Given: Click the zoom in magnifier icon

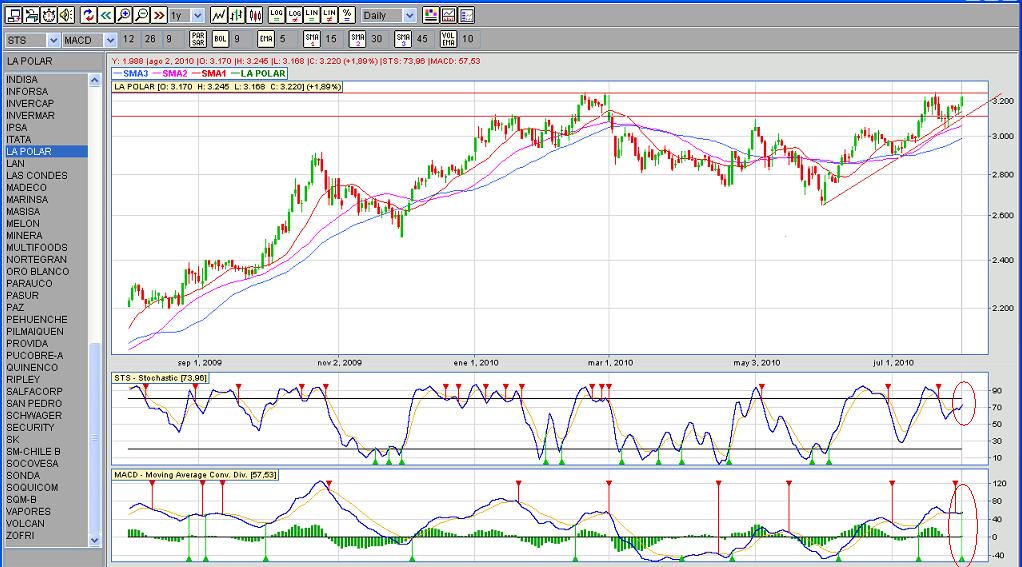Looking at the screenshot, I should click(x=123, y=15).
